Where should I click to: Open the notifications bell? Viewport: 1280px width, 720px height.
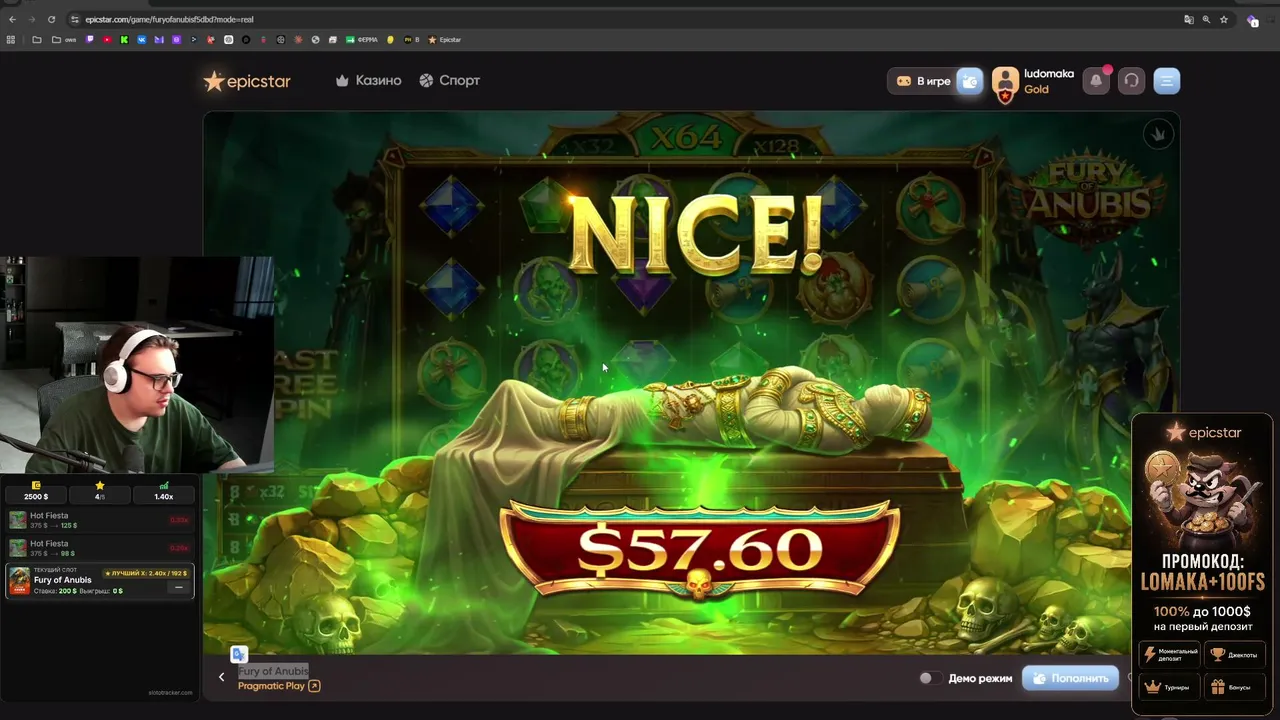point(1097,81)
